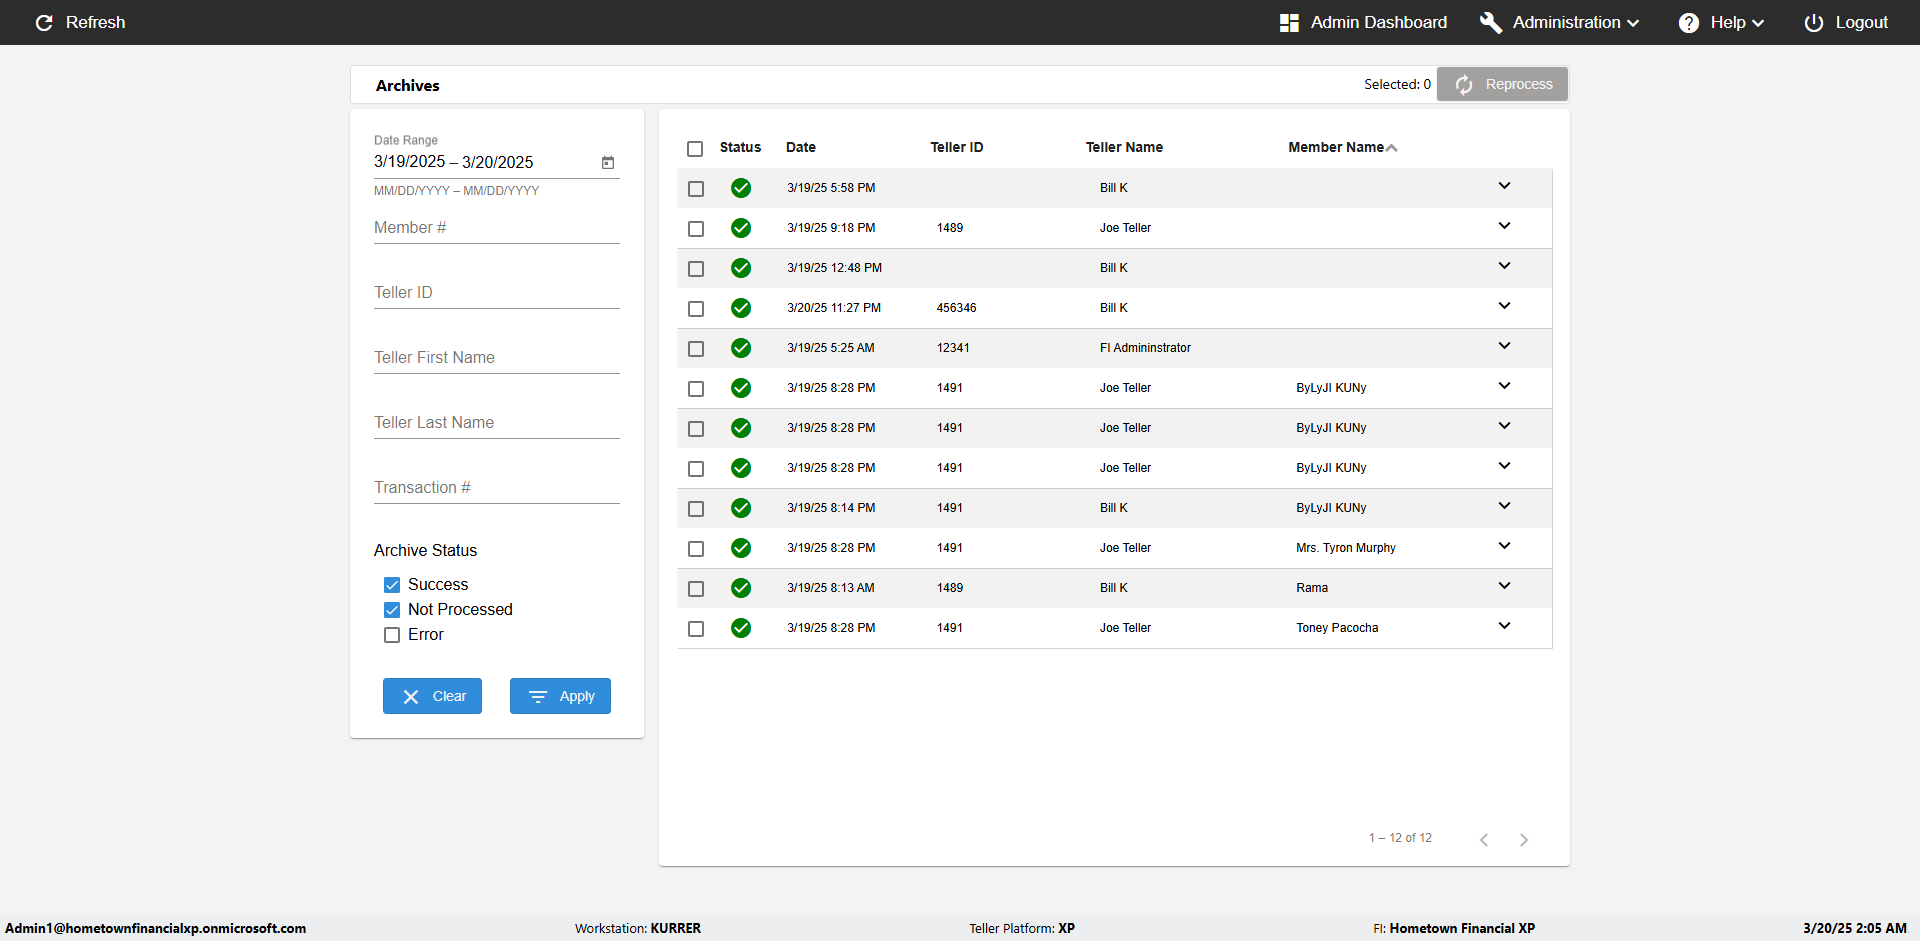1920x941 pixels.
Task: Click the Help question mark icon
Action: pos(1688,23)
